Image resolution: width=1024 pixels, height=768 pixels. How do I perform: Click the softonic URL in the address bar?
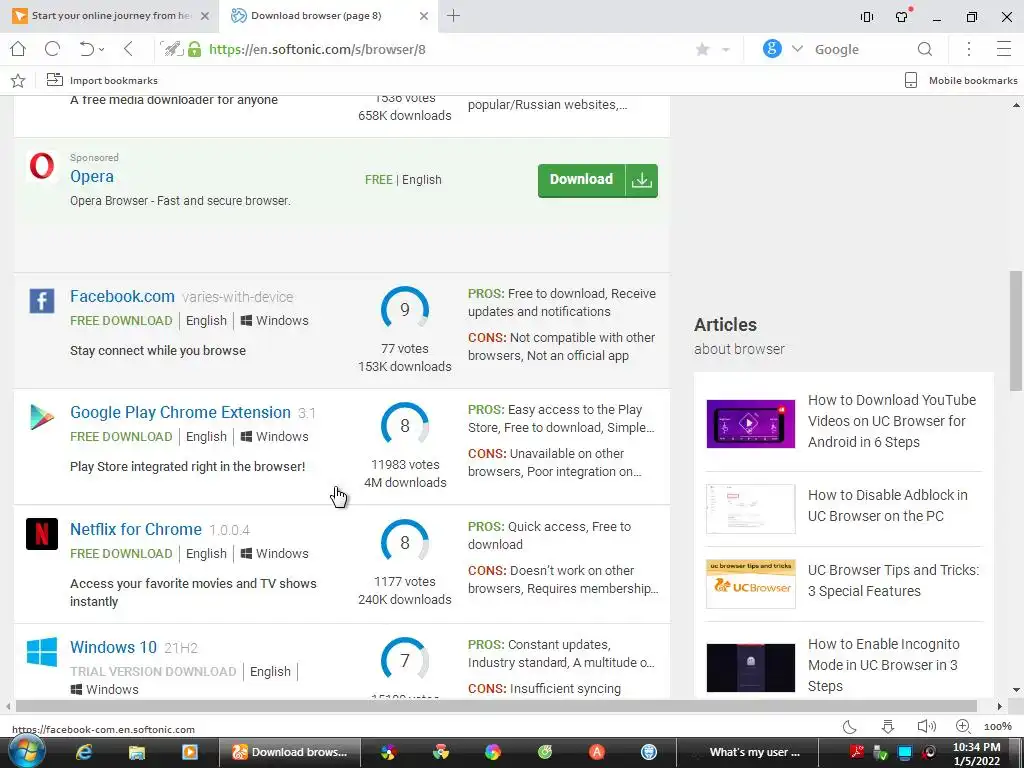[317, 50]
